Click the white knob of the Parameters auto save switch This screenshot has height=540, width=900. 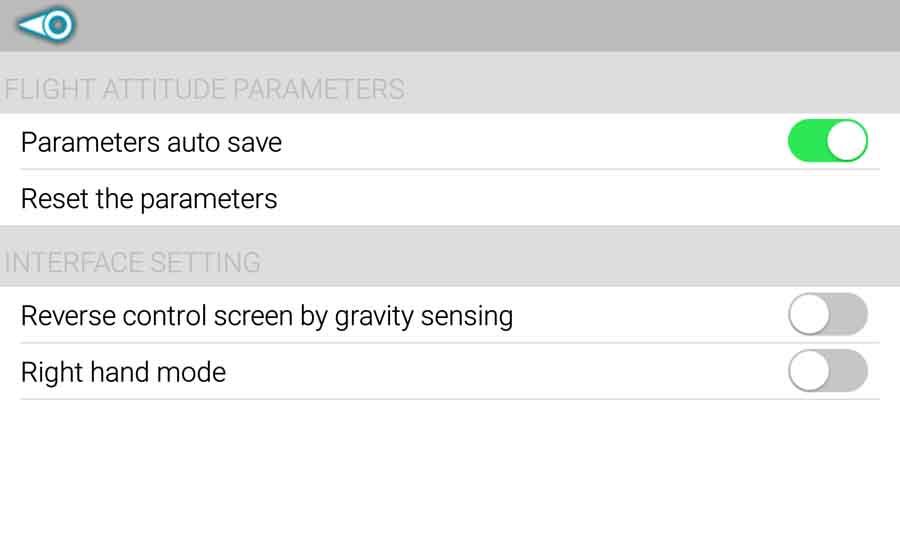point(847,141)
